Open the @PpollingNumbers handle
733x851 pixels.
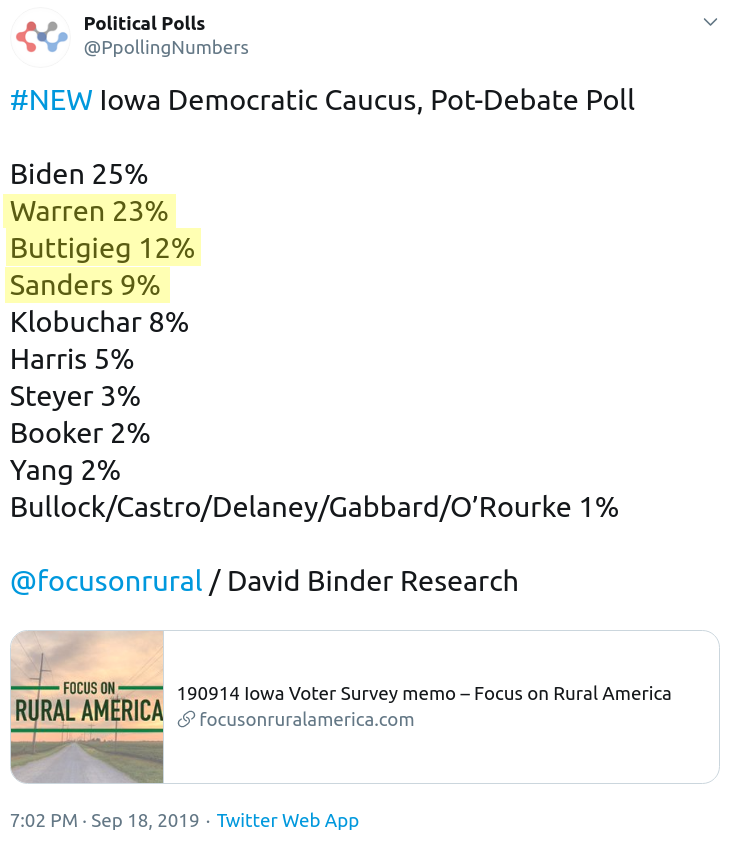click(166, 48)
